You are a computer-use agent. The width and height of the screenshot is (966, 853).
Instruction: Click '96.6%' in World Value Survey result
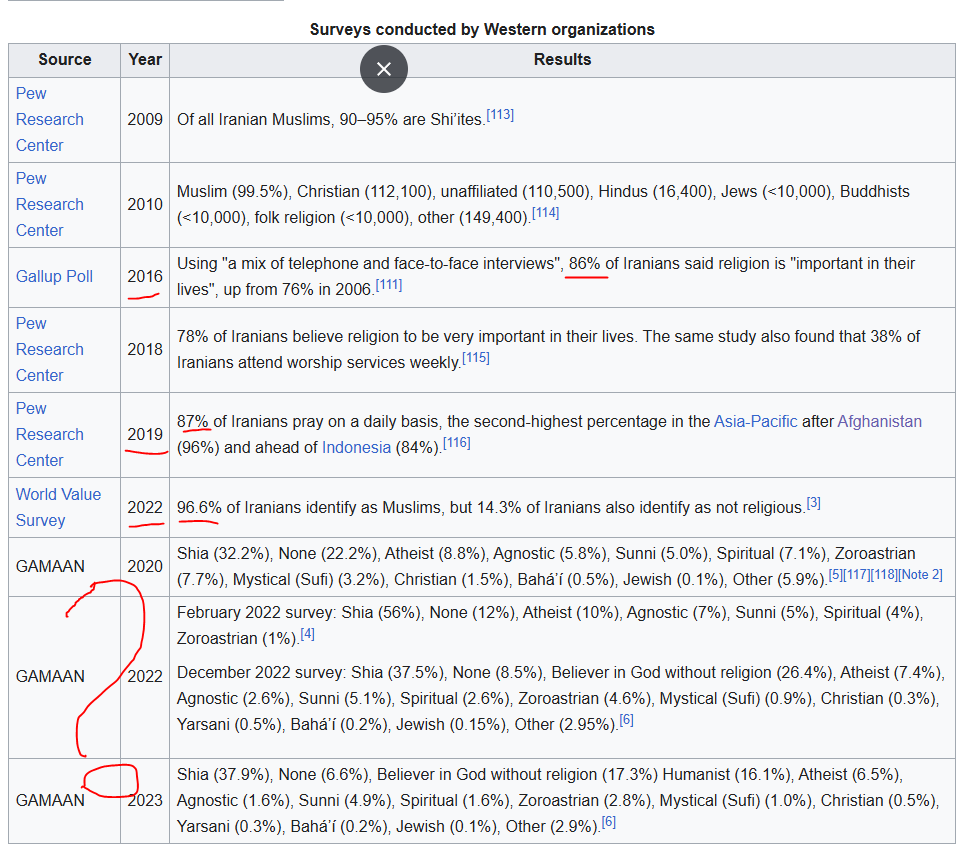pos(199,508)
